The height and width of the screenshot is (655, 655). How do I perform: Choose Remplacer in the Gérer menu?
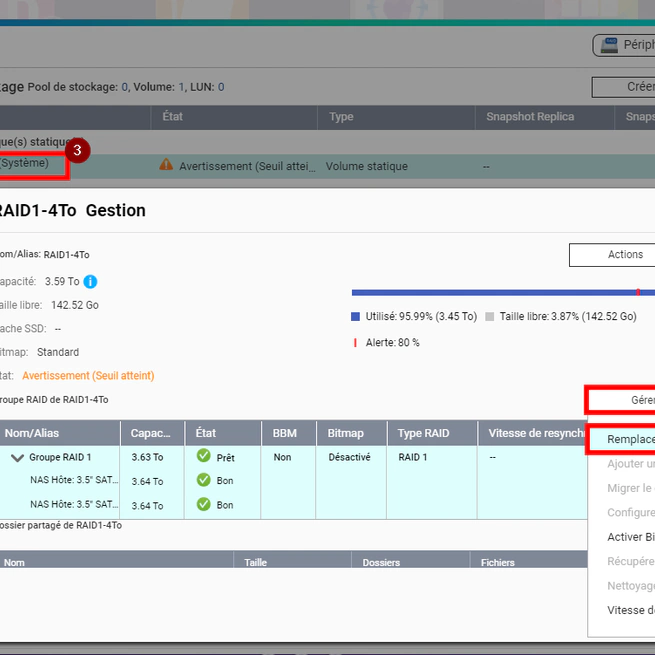coord(622,439)
